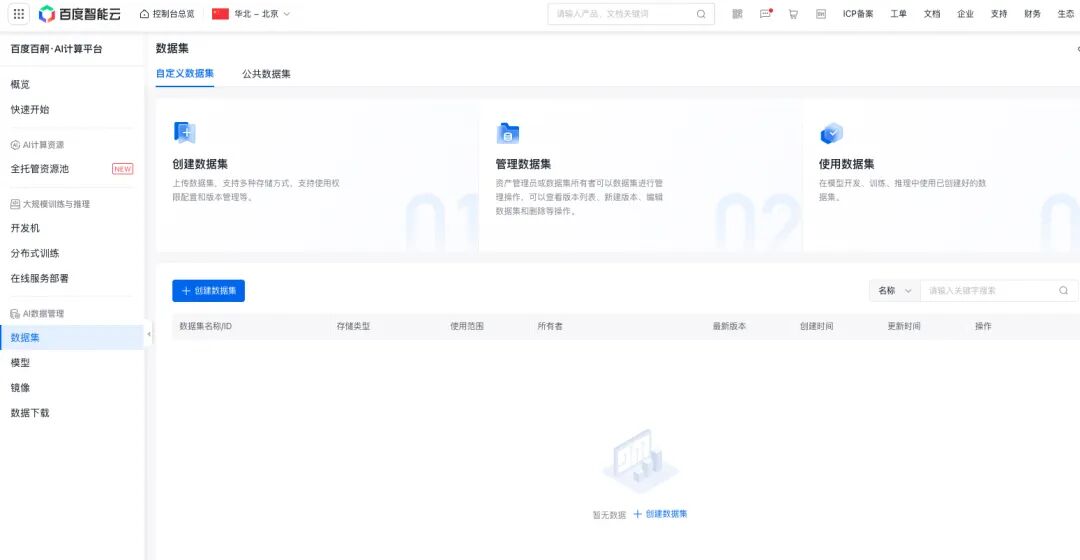The height and width of the screenshot is (560, 1080).
Task: Open 支持 in the top menu
Action: click(x=999, y=14)
